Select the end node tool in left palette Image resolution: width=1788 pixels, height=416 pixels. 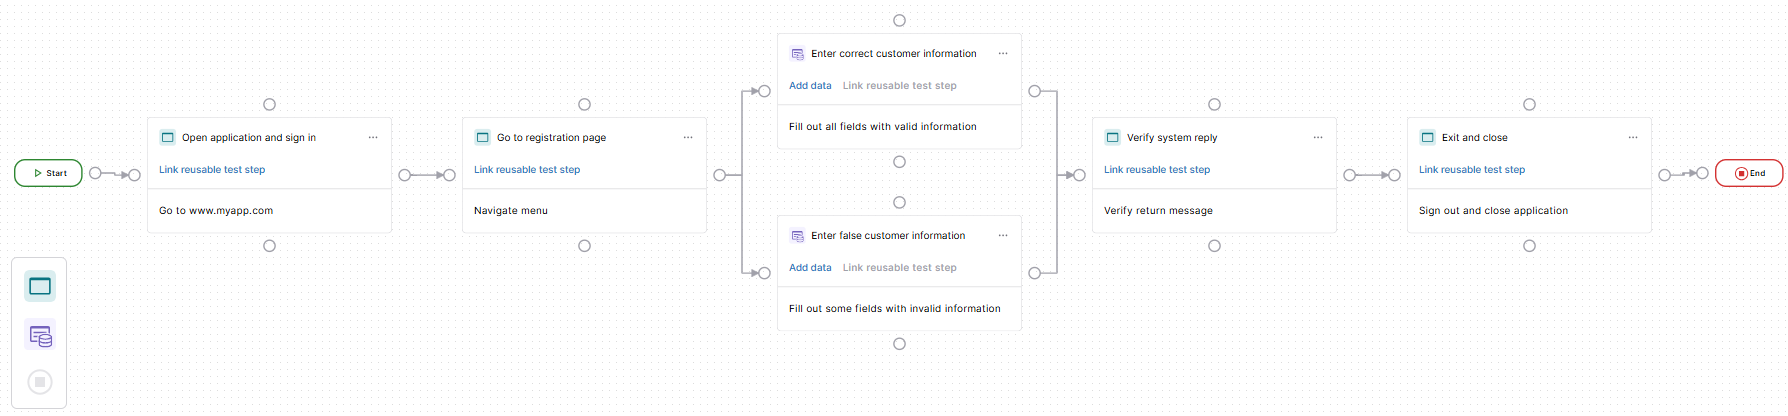point(40,381)
